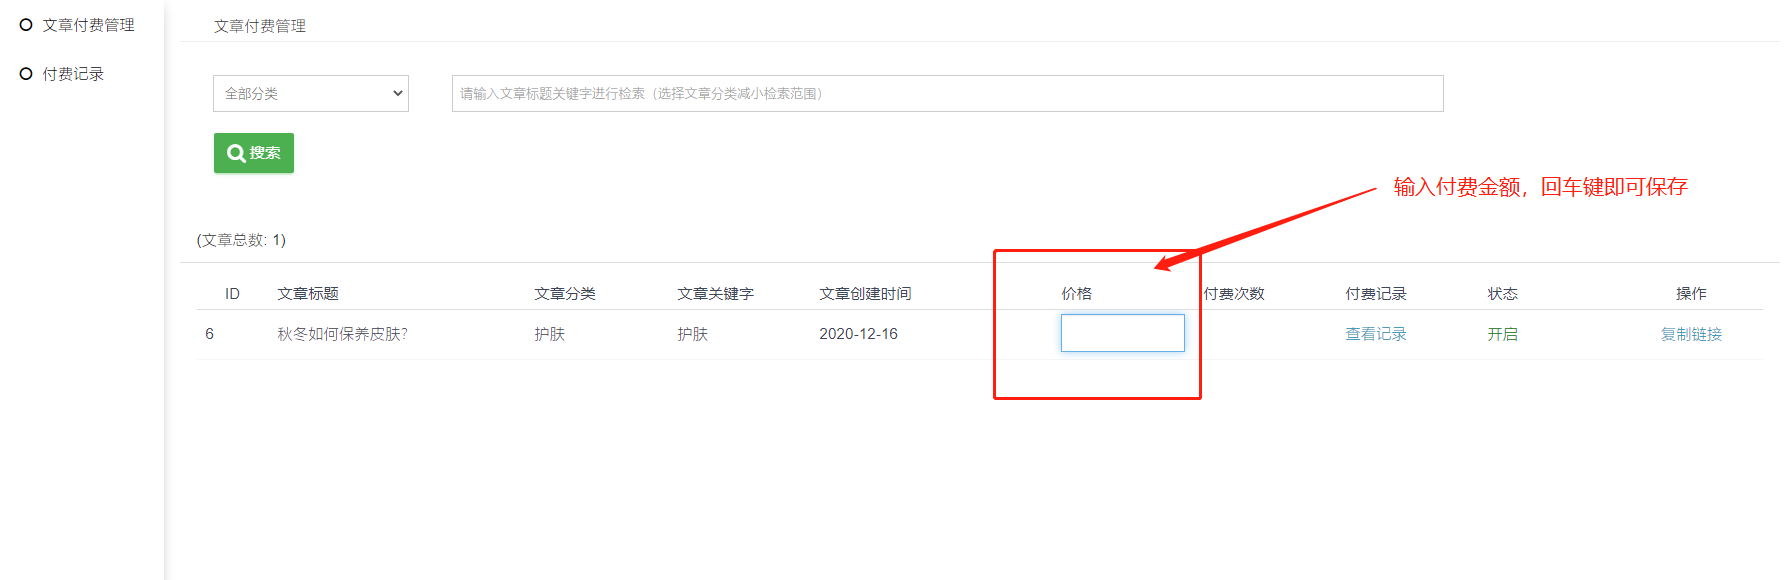
Task: Expand the 全部分类 category dropdown
Action: point(311,93)
